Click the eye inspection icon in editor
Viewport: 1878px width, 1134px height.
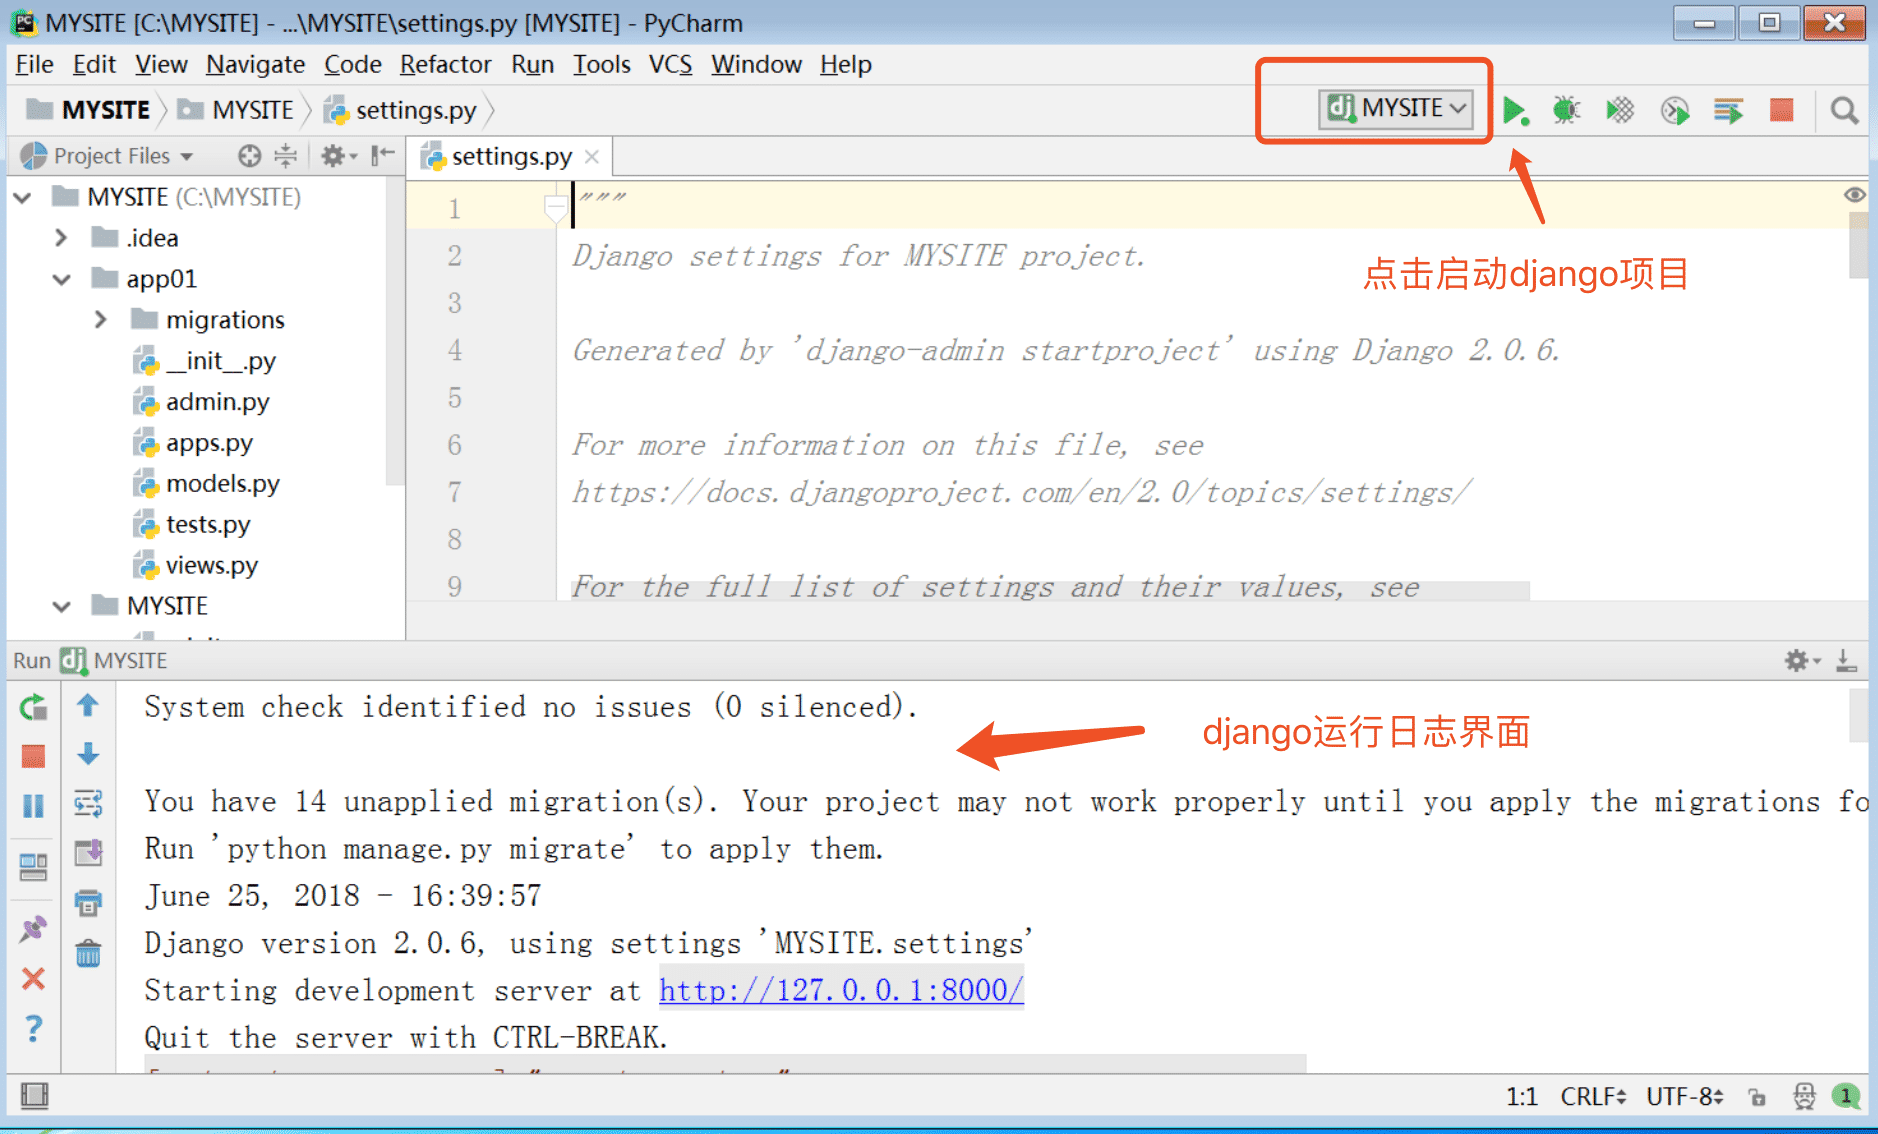[x=1854, y=195]
